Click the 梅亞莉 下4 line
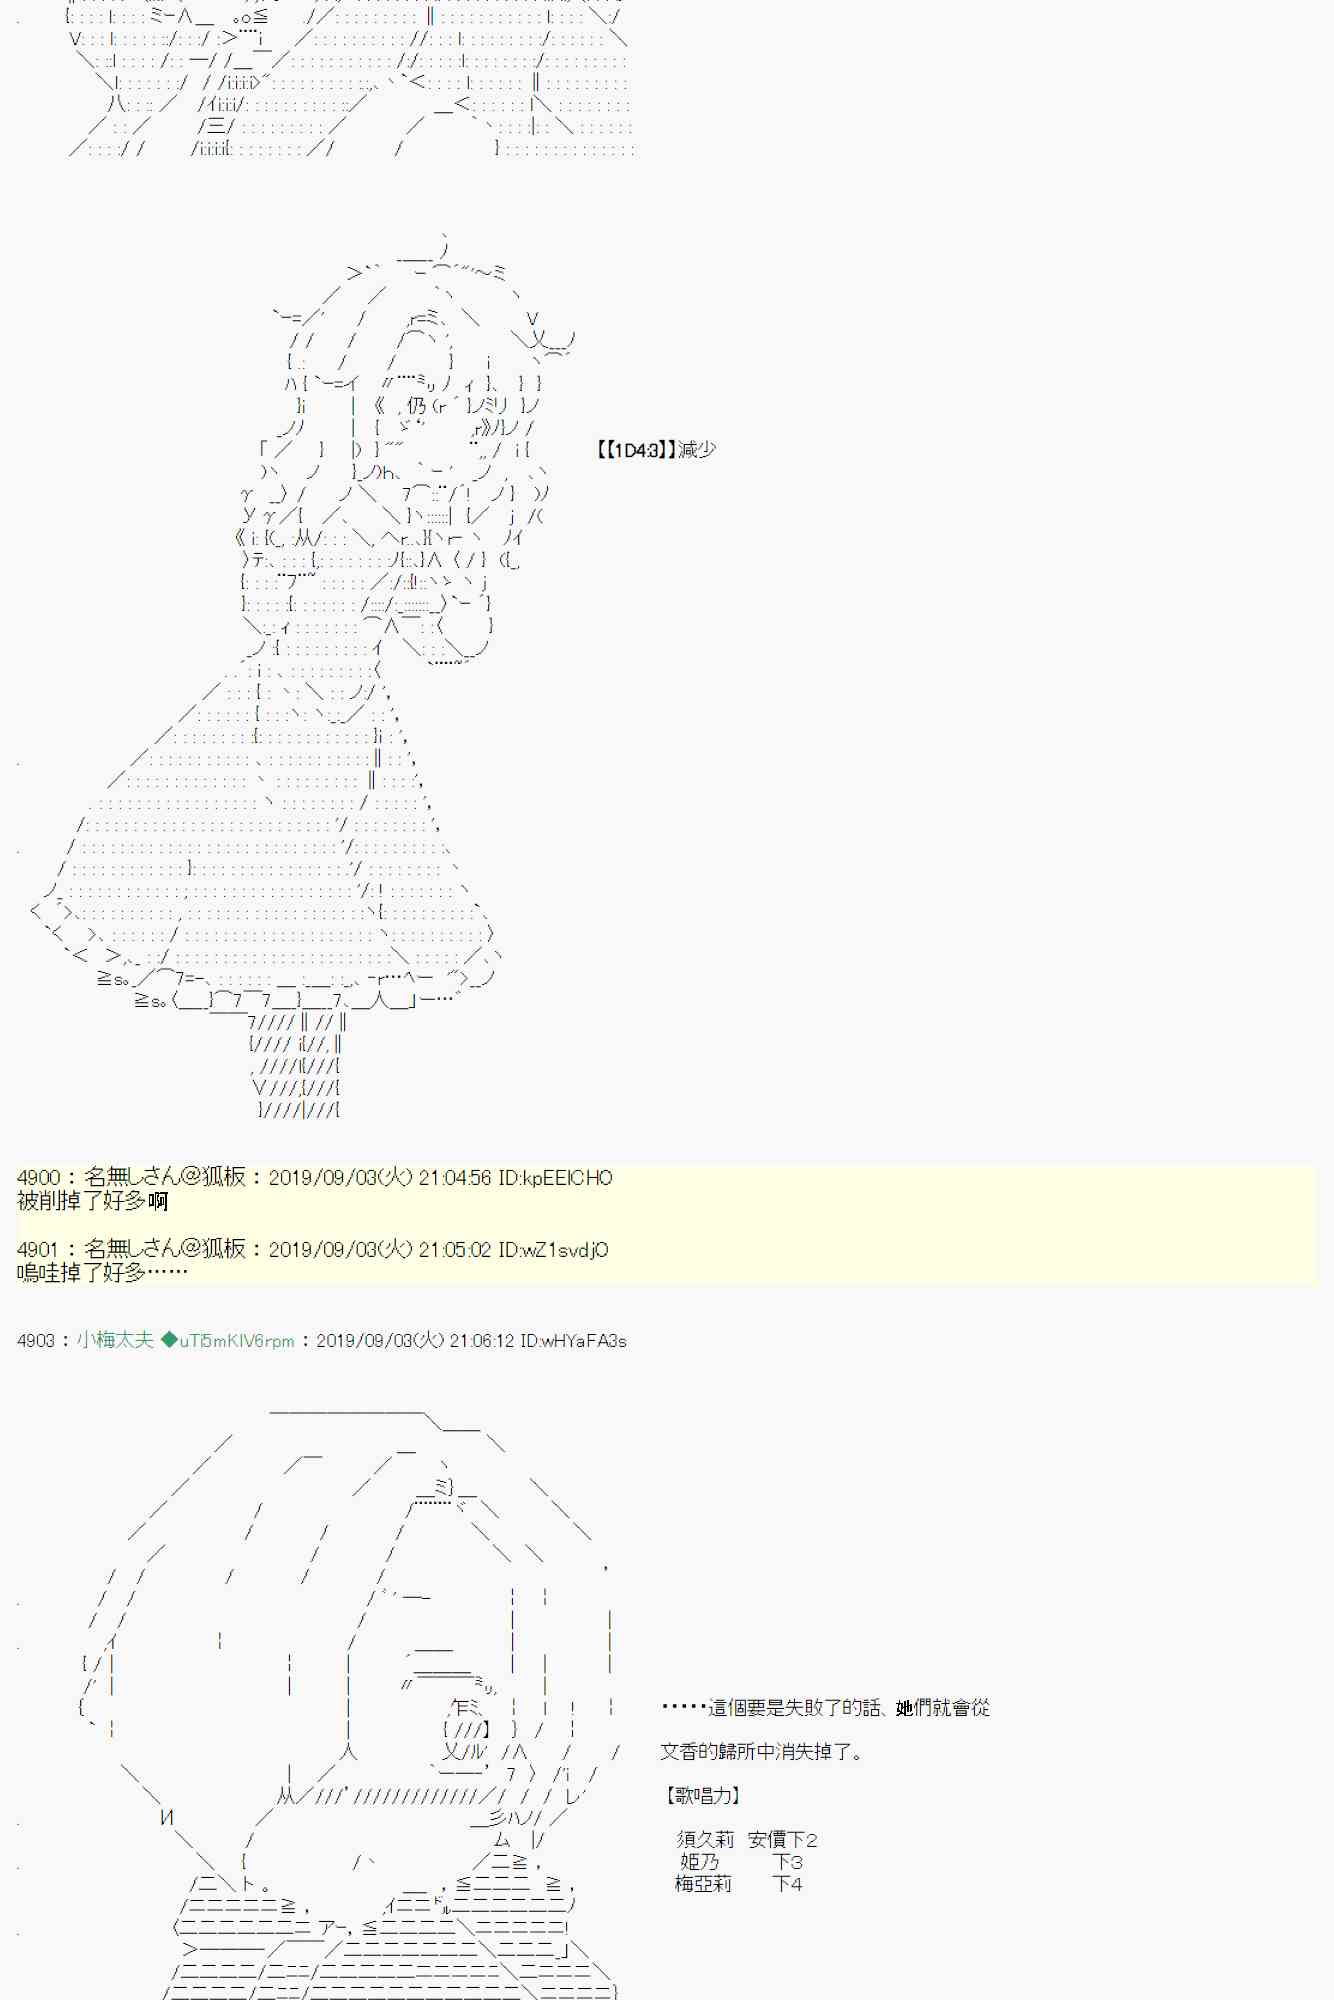The image size is (1334, 2000). (x=738, y=1884)
